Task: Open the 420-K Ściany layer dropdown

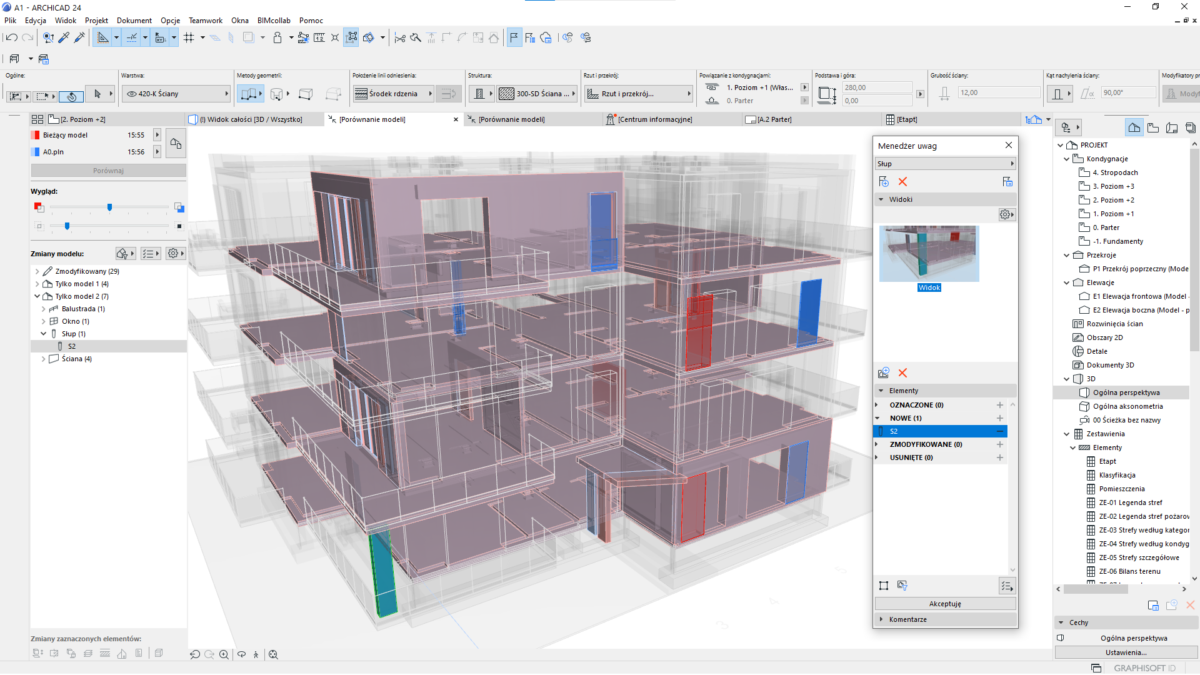Action: point(175,94)
